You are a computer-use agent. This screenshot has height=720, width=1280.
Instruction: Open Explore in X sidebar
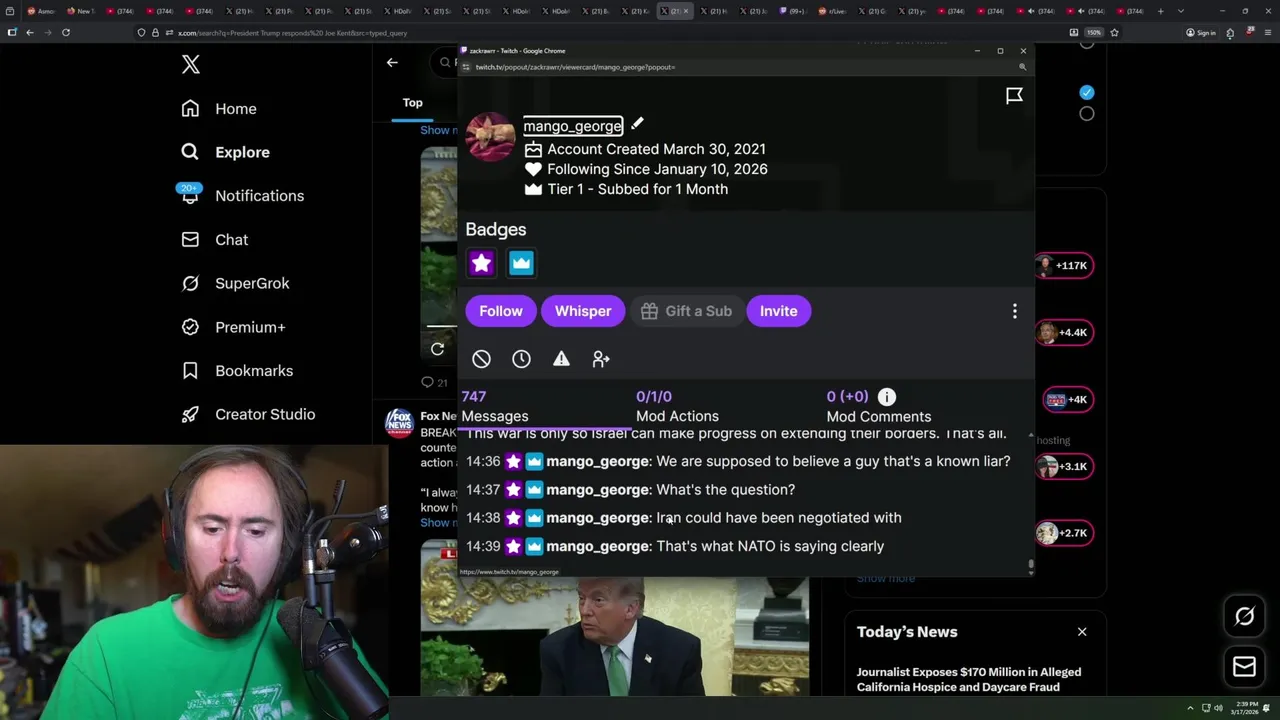pyautogui.click(x=226, y=152)
